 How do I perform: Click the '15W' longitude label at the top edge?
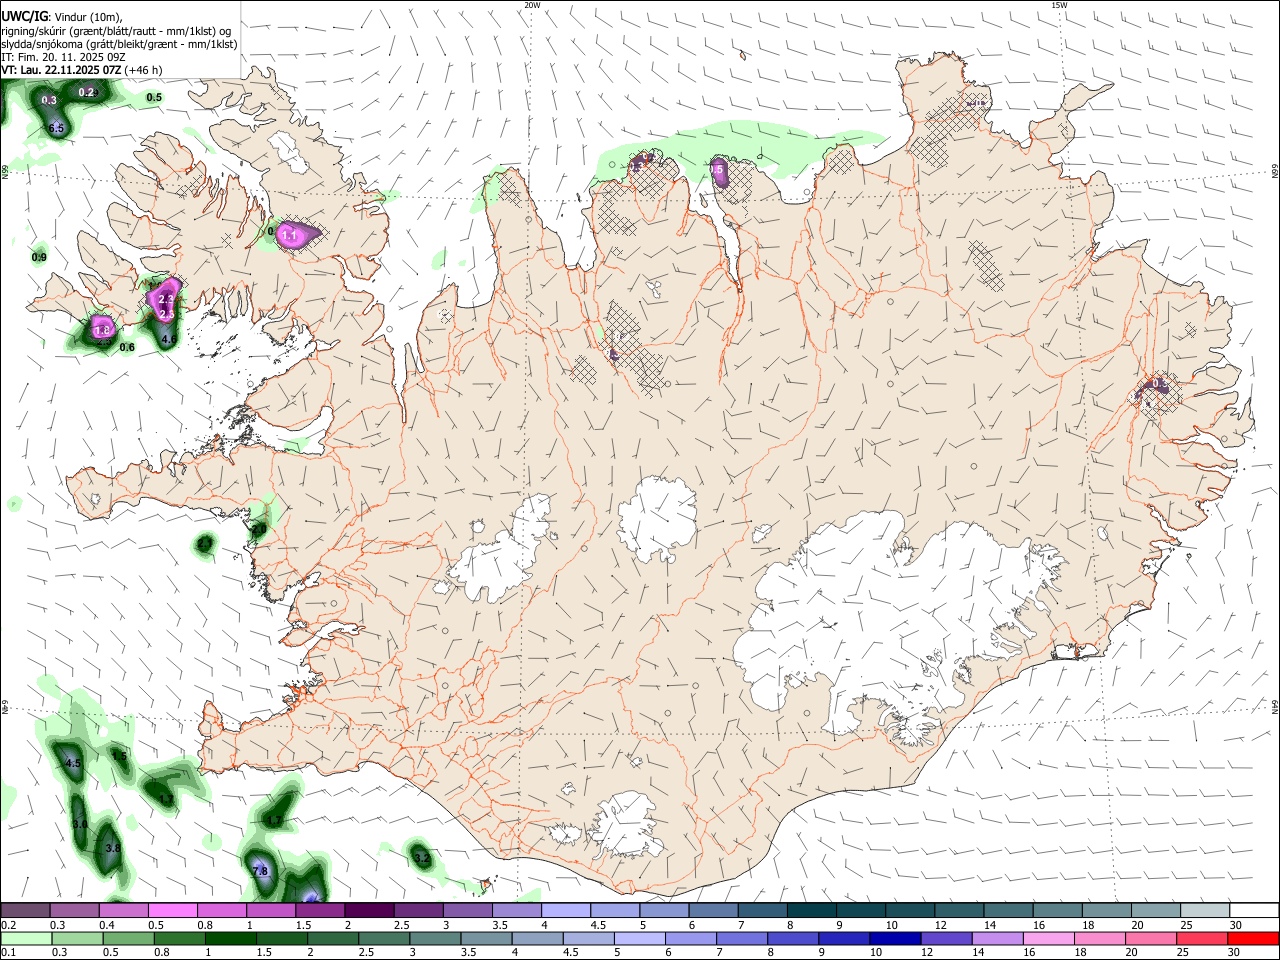pos(1059,5)
